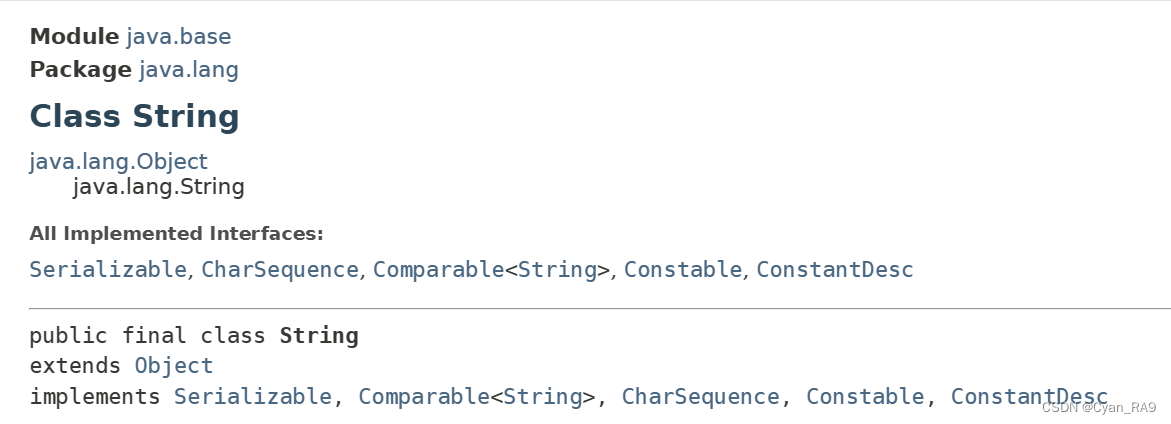This screenshot has width=1171, height=424.
Task: Click Constable in the implements clause
Action: tap(865, 396)
